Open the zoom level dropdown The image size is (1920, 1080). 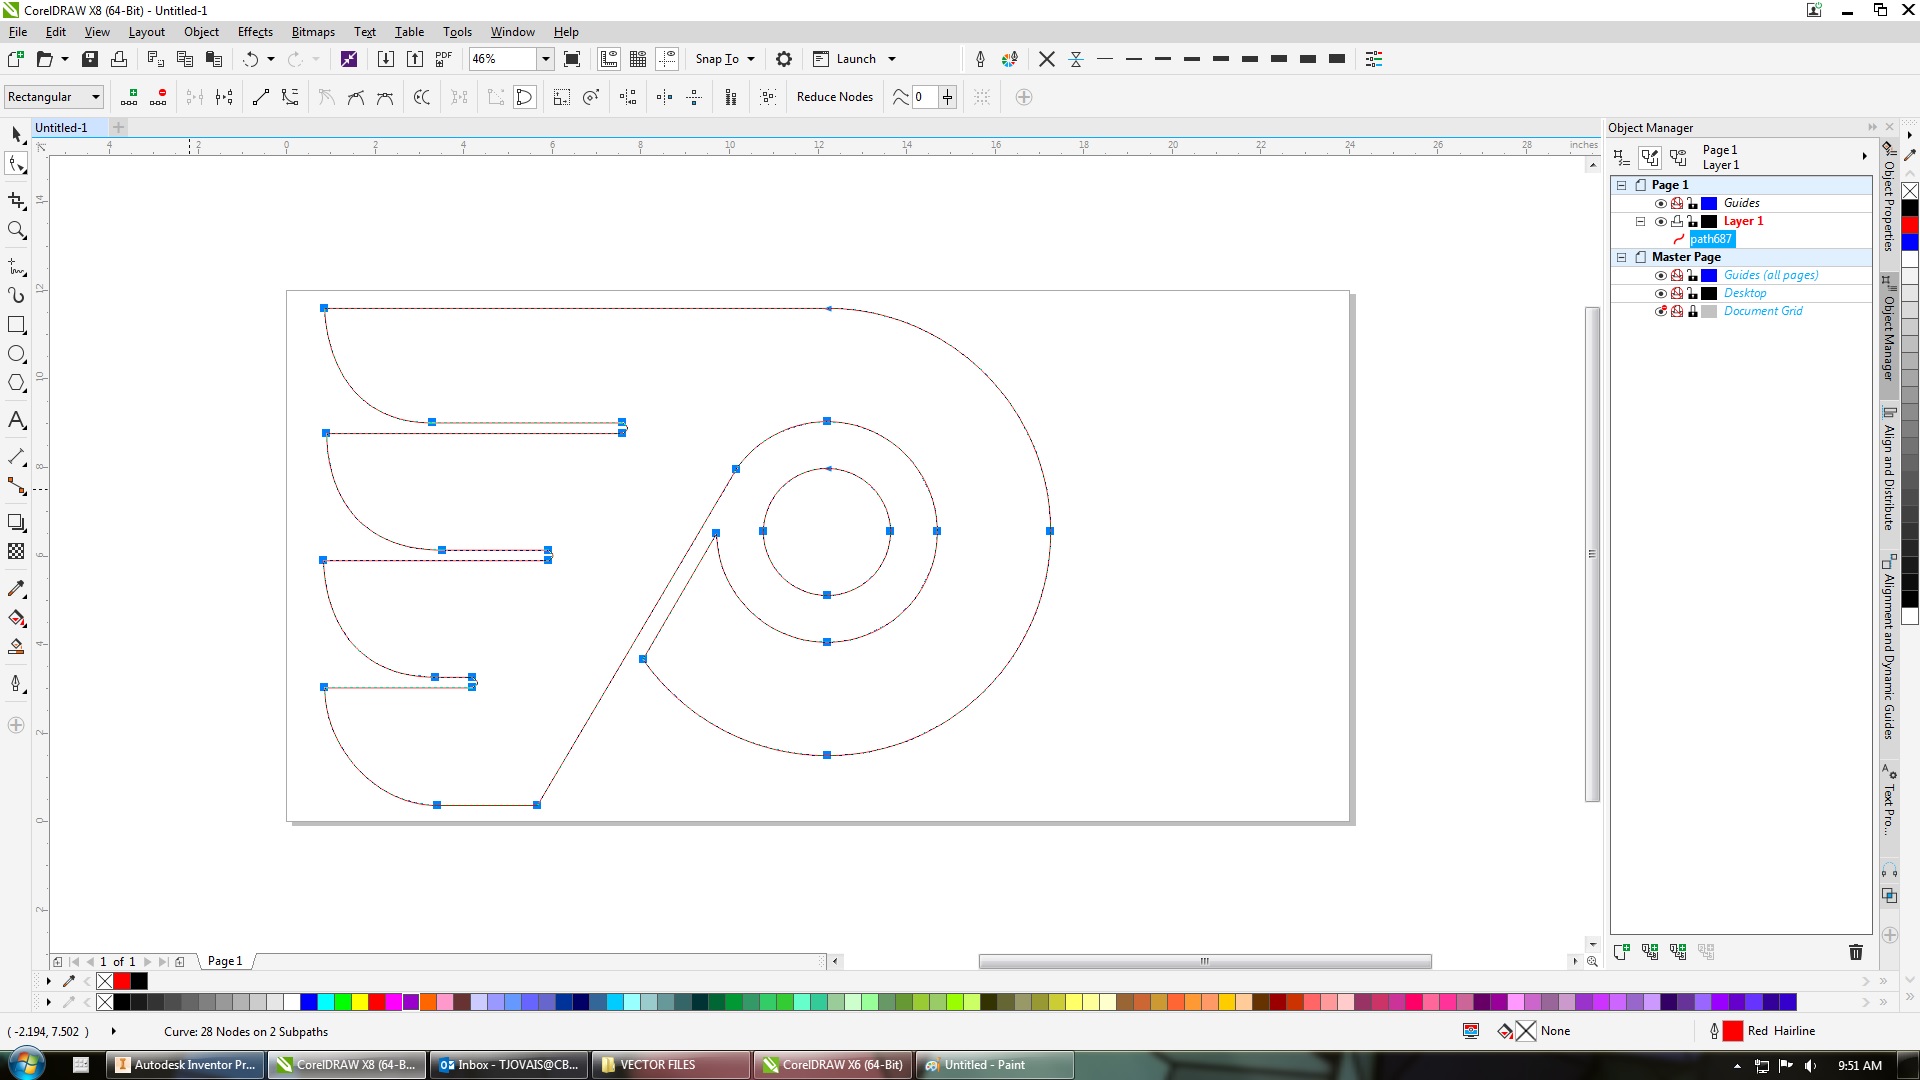(x=545, y=59)
